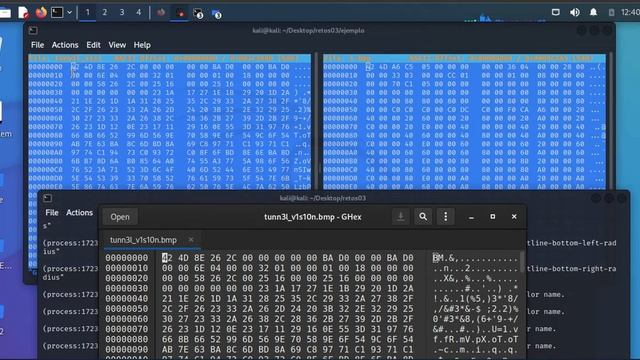Open Edit menu in ejemplo terminal

tap(93, 45)
